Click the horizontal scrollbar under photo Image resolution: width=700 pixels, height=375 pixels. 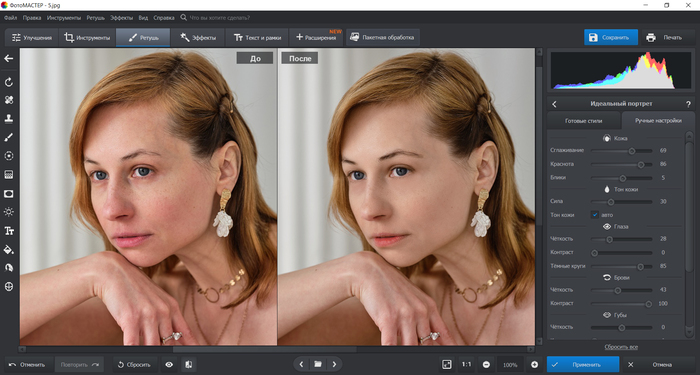tap(277, 349)
